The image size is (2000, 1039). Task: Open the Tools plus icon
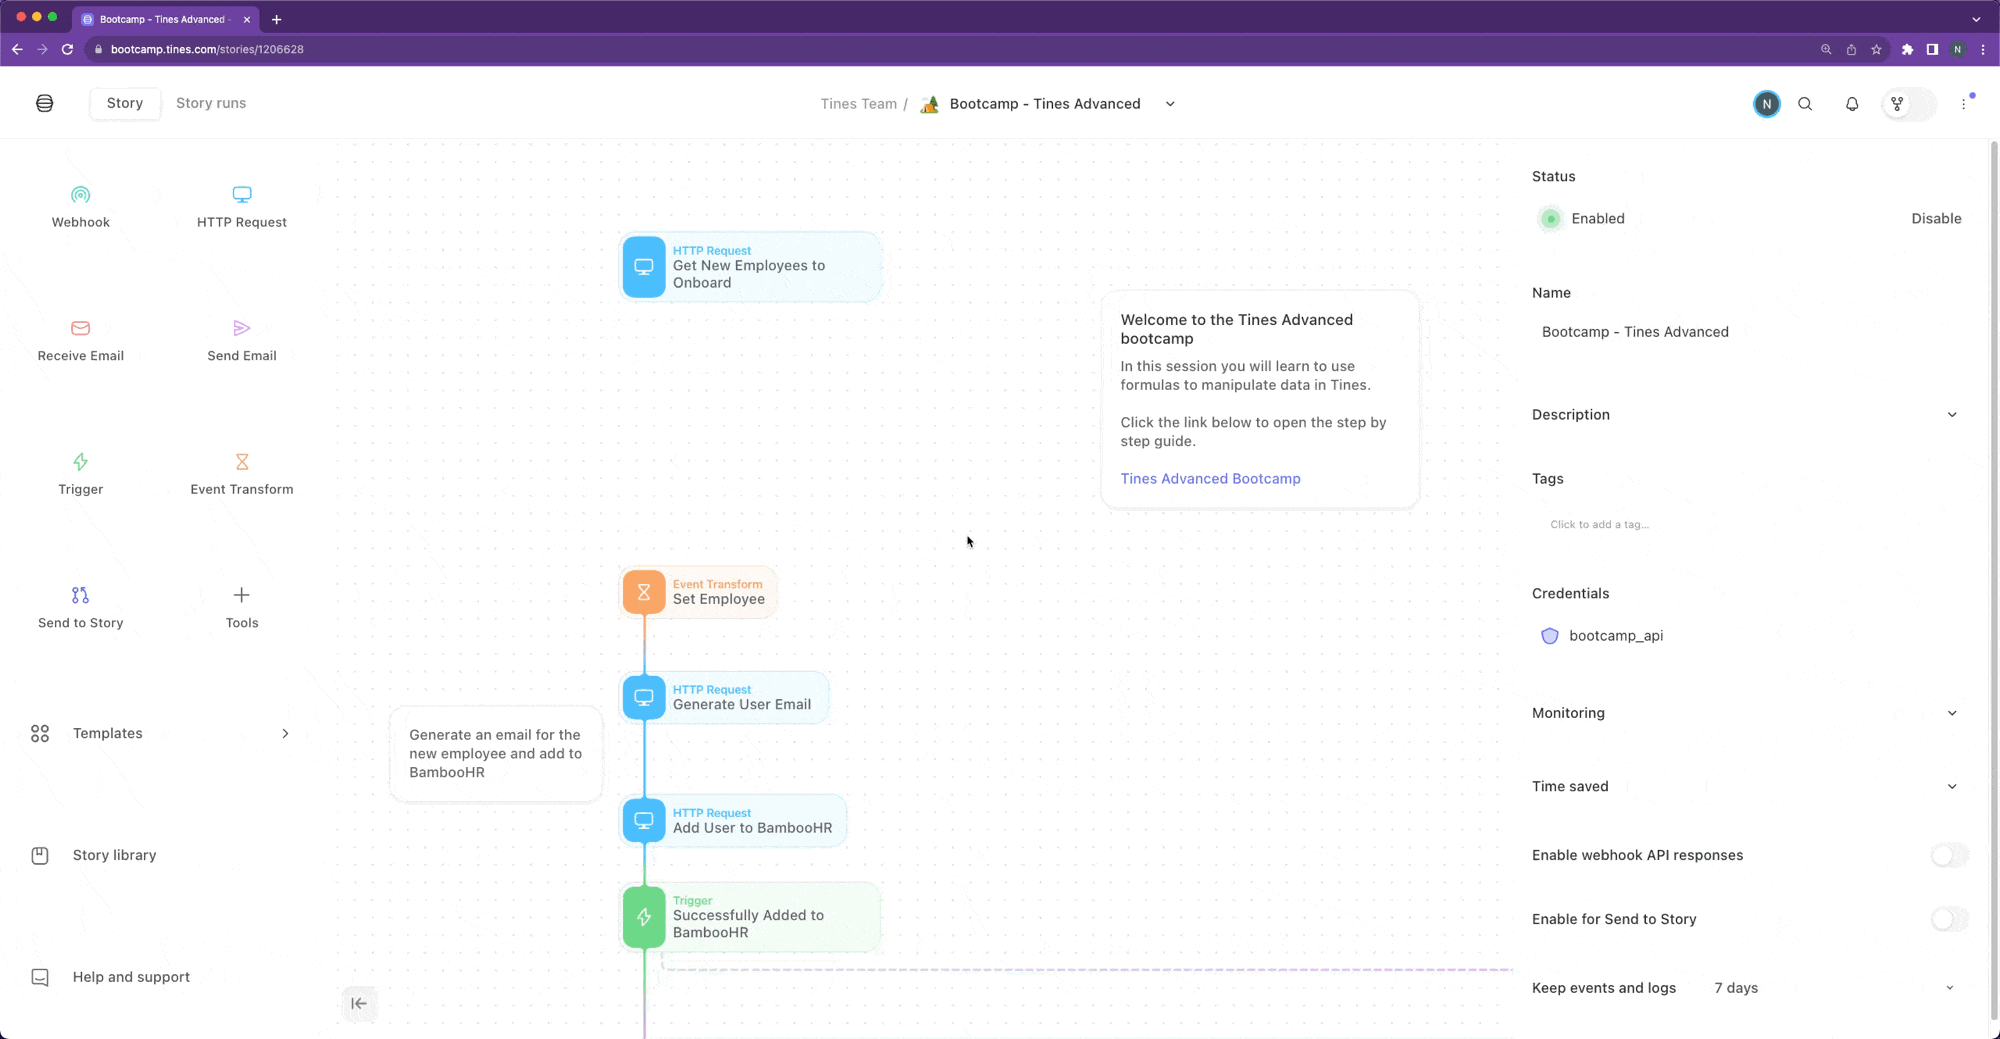point(242,595)
